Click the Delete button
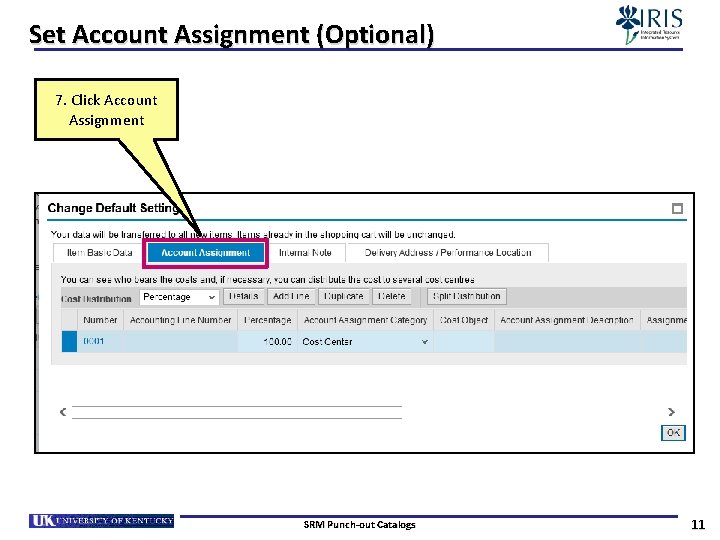This screenshot has width=720, height=540. pyautogui.click(x=392, y=296)
